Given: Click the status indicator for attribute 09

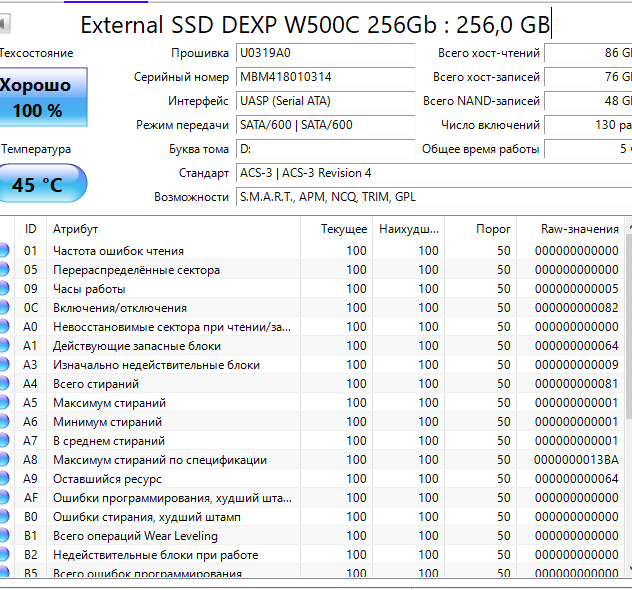Looking at the screenshot, I should 4,289.
